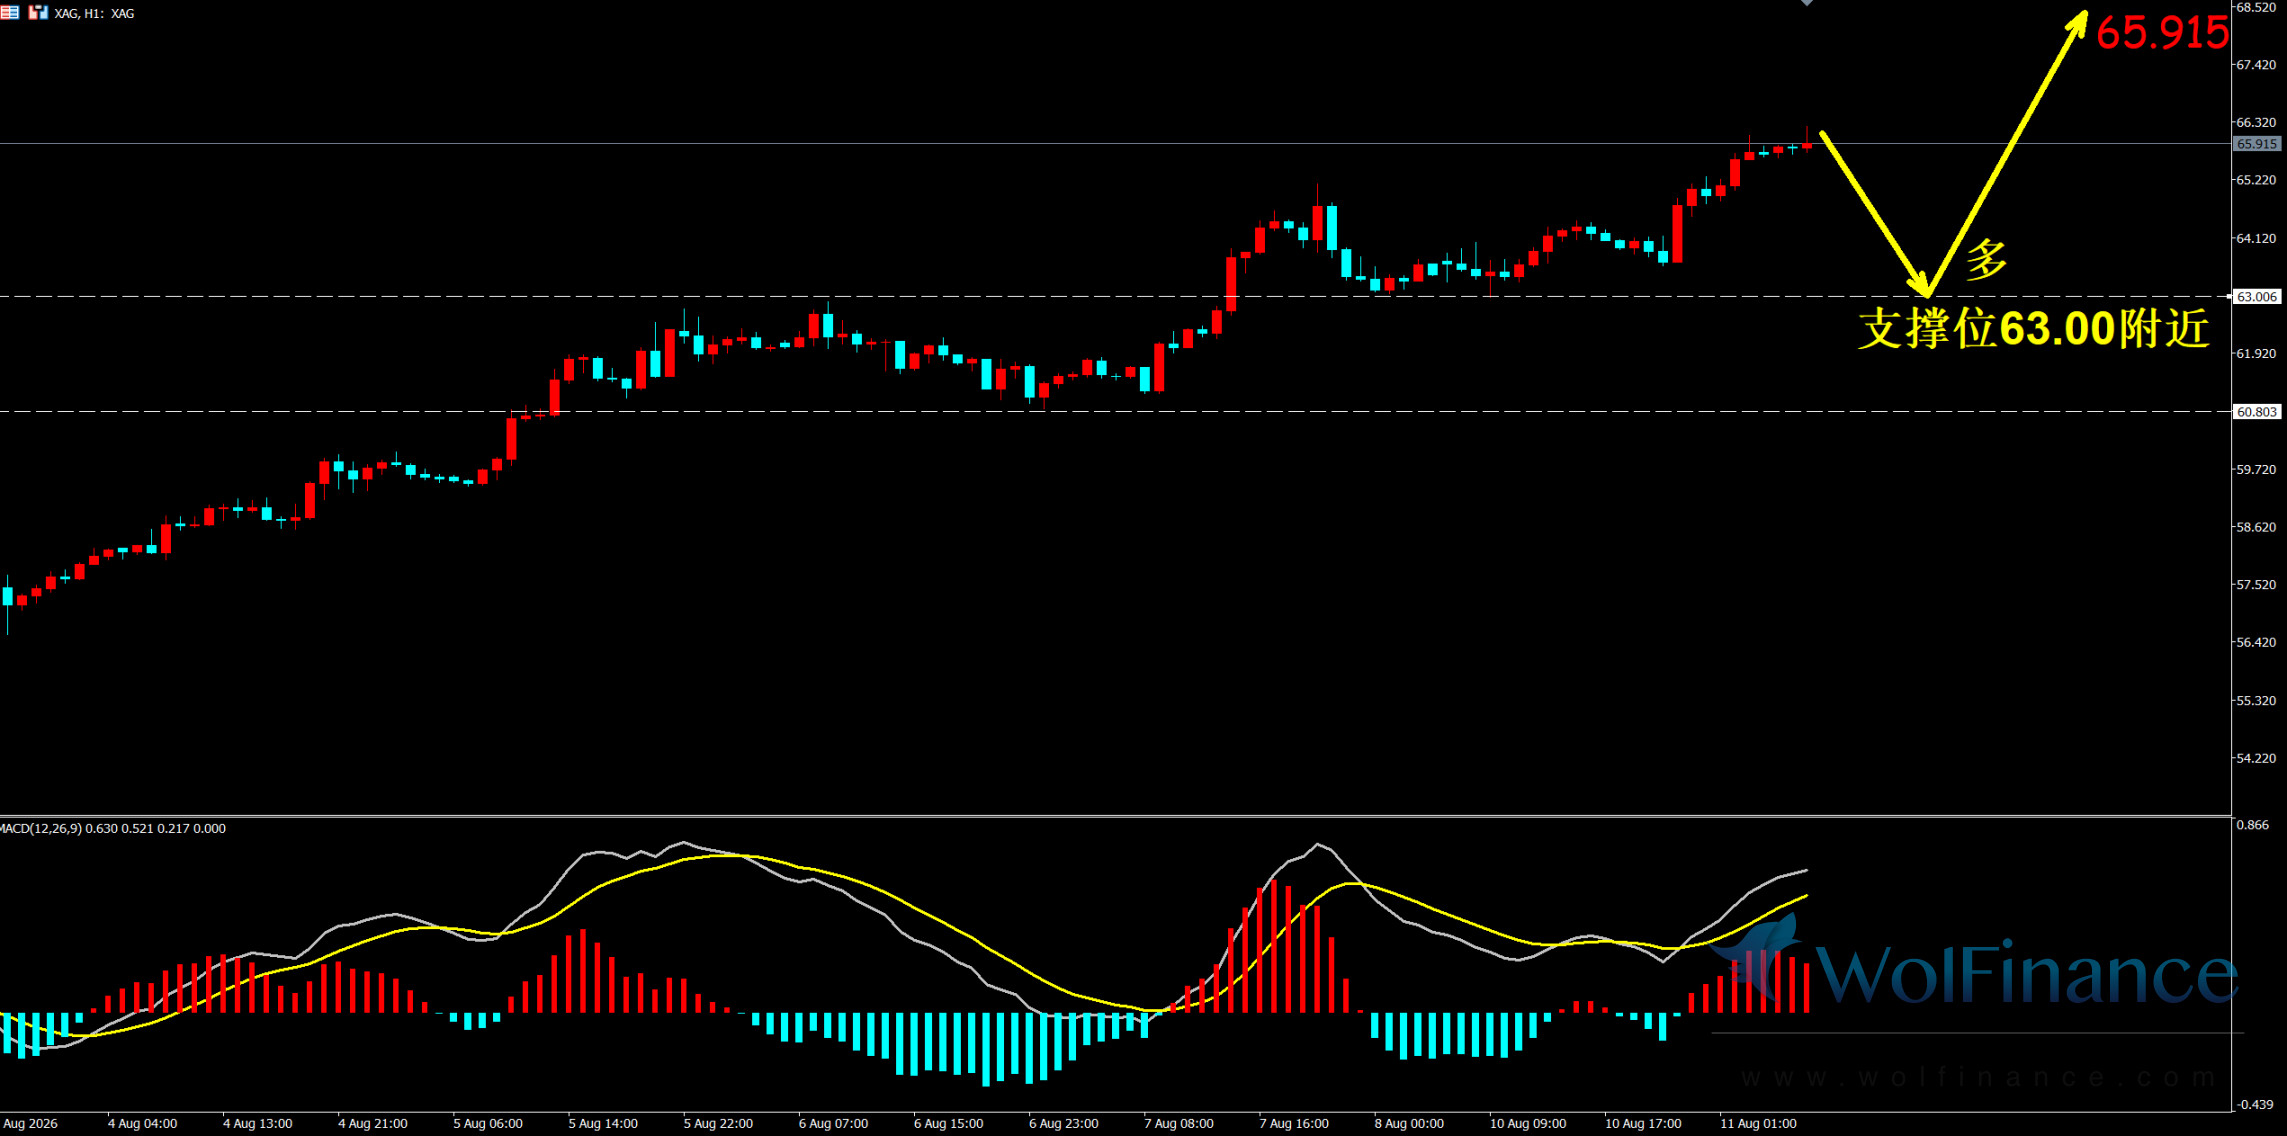Click the 'XAG, H1: XAG' chart title
This screenshot has height=1136, width=2287.
(94, 14)
